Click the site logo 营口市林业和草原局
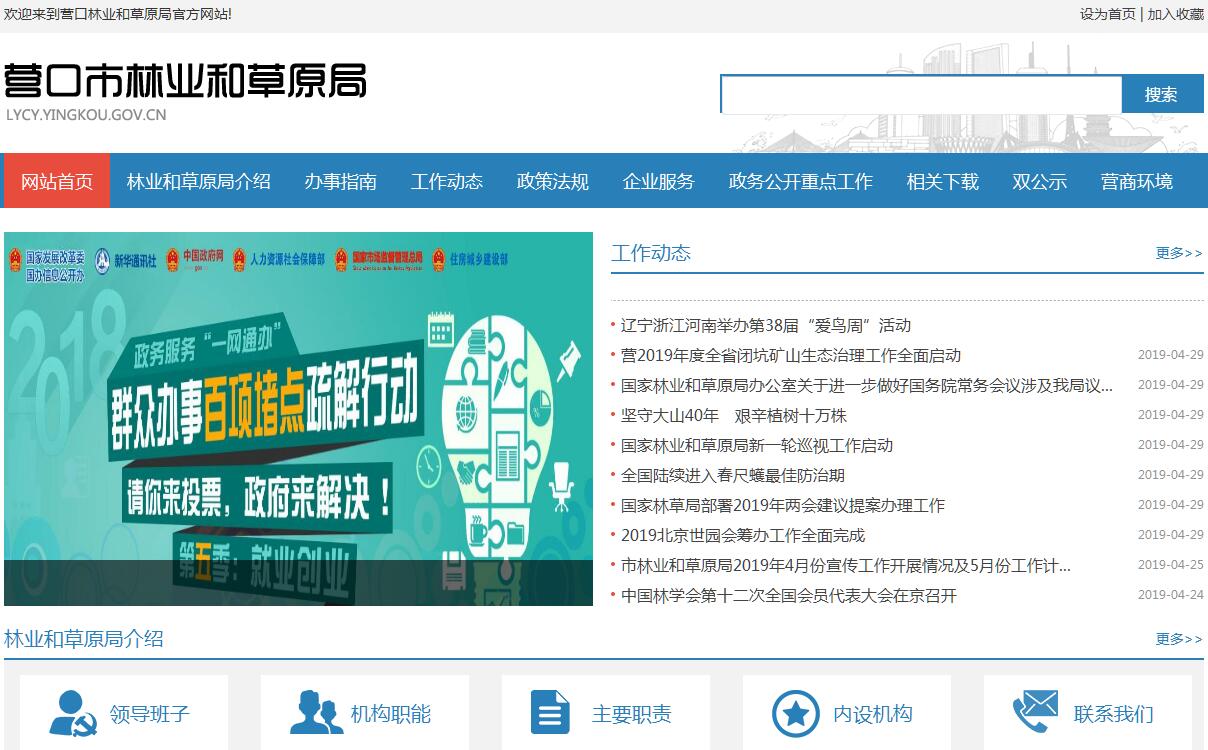Screen dimensions: 1208x750 (185, 82)
